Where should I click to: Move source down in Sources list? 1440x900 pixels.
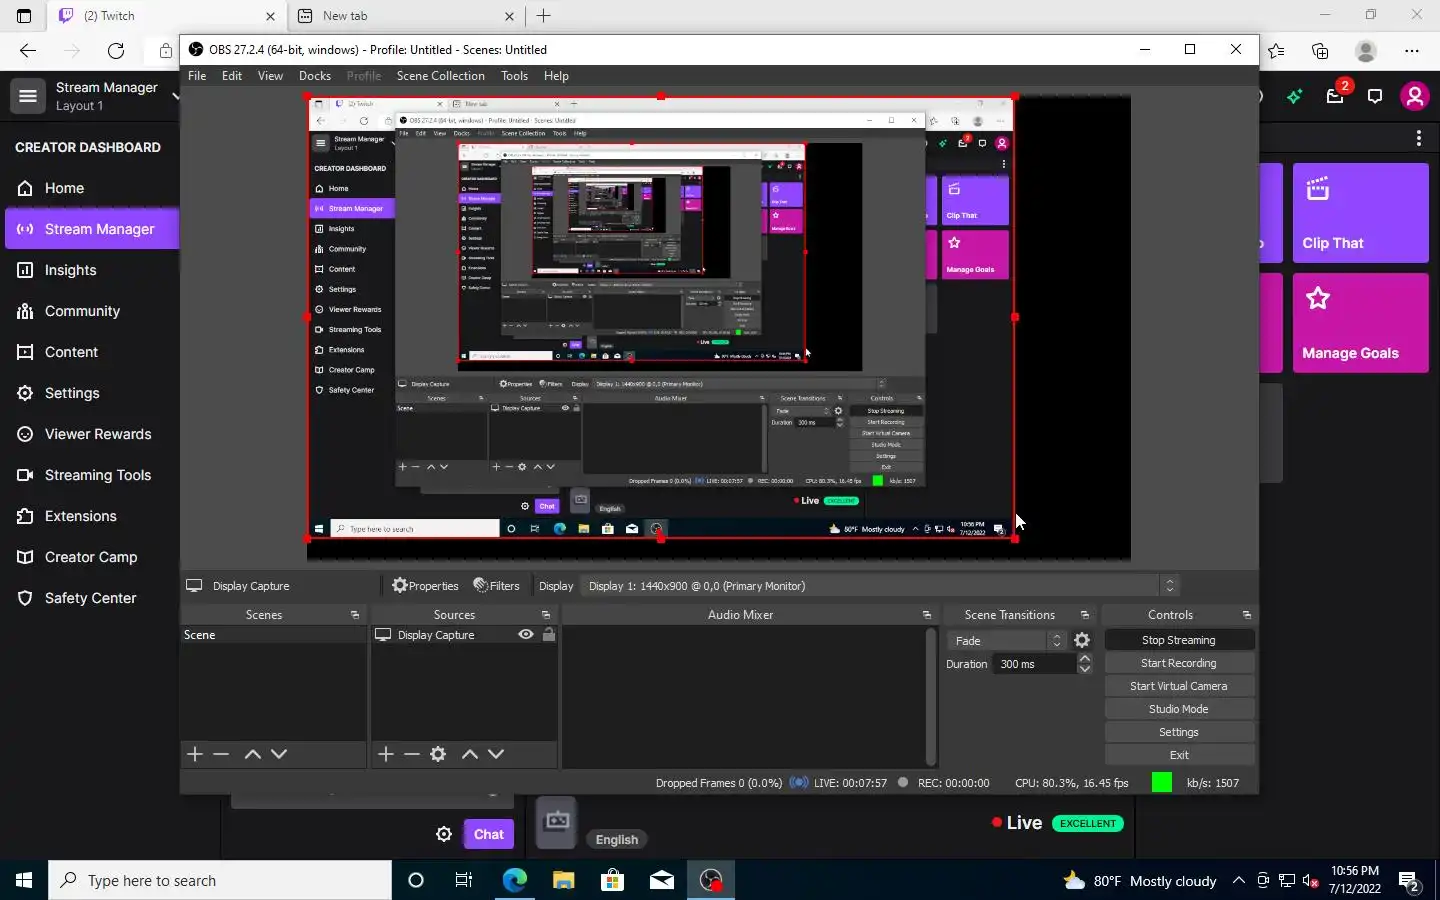496,754
